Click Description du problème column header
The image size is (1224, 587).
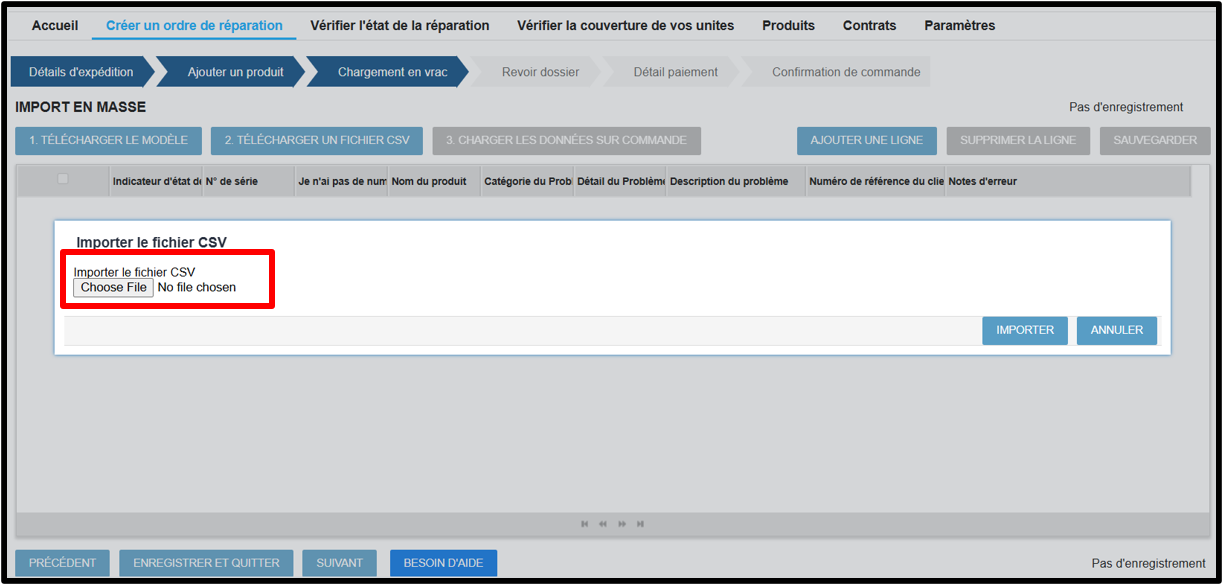736,181
